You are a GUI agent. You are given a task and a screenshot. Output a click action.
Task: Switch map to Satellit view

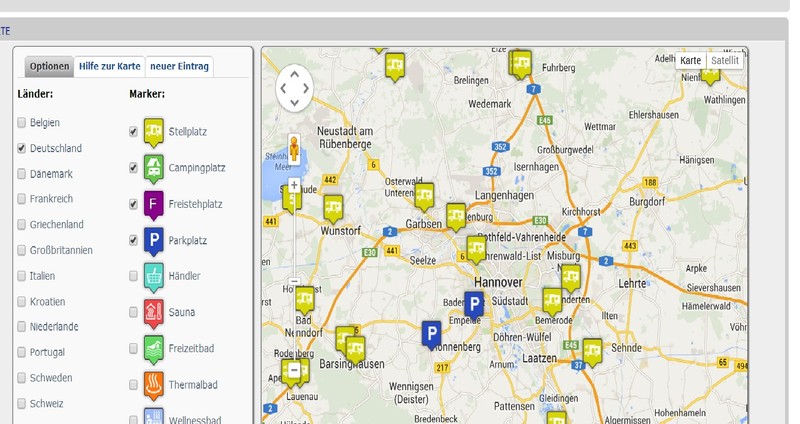pyautogui.click(x=725, y=61)
